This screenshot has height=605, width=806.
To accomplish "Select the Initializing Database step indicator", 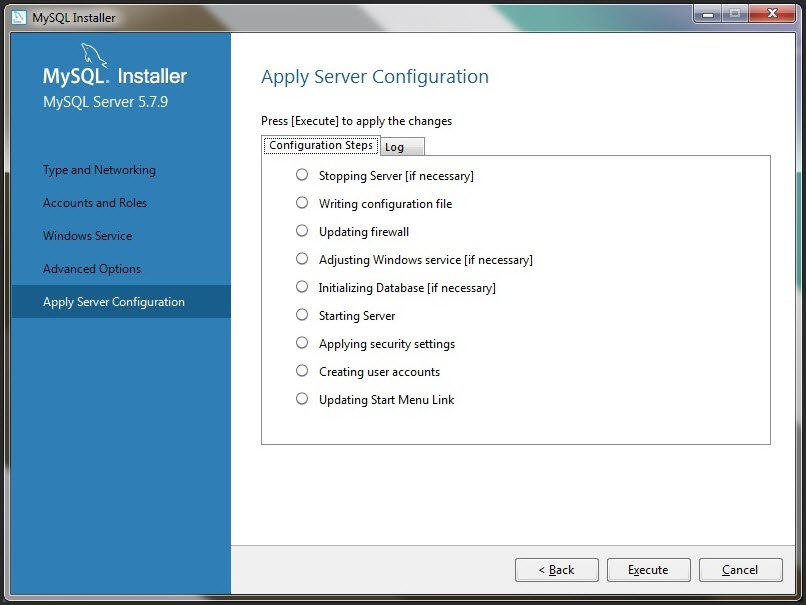I will (x=302, y=287).
